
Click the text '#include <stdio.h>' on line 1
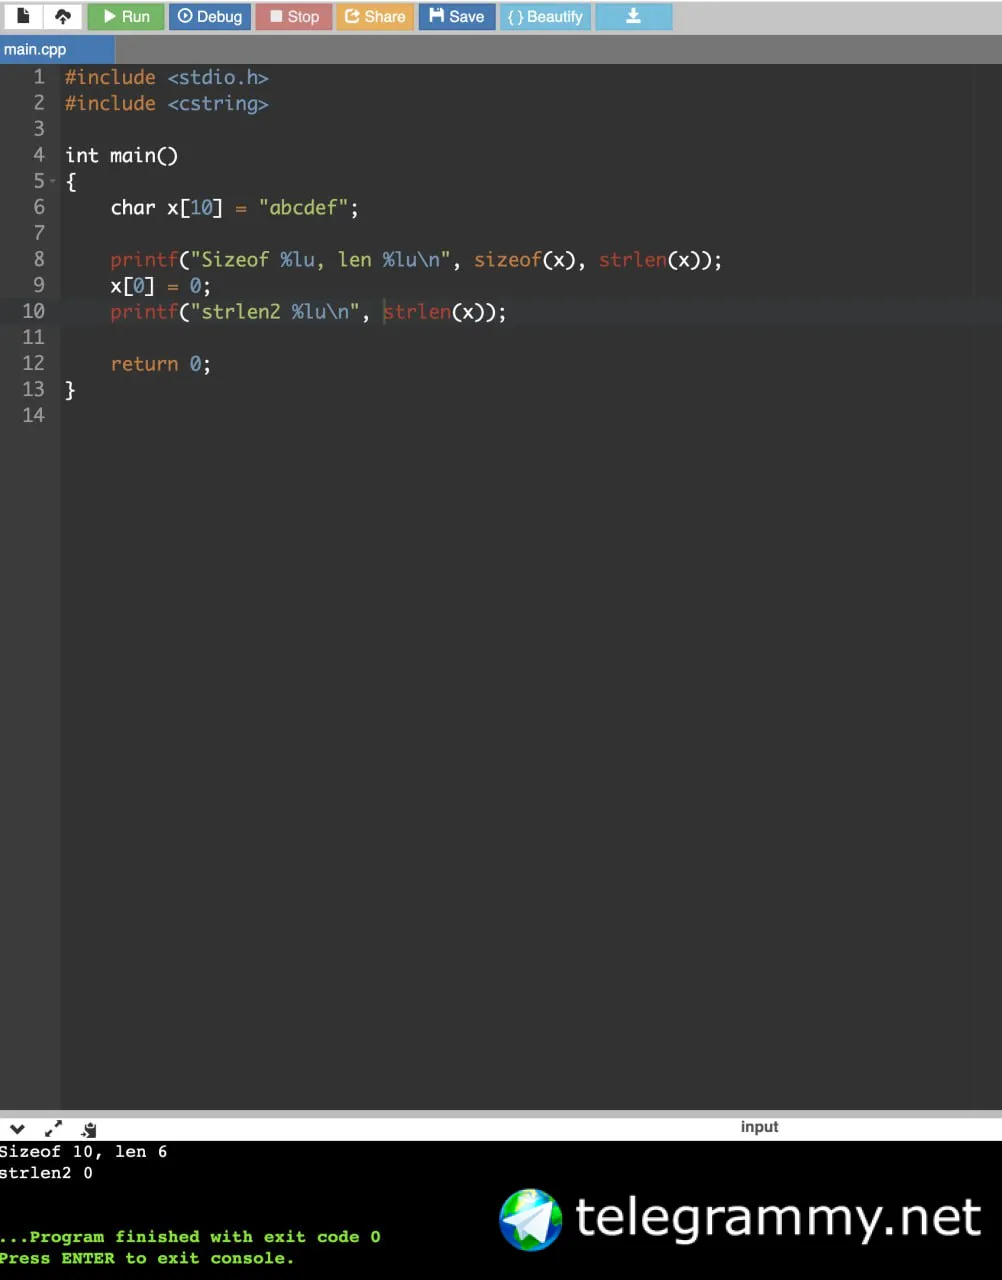point(166,77)
